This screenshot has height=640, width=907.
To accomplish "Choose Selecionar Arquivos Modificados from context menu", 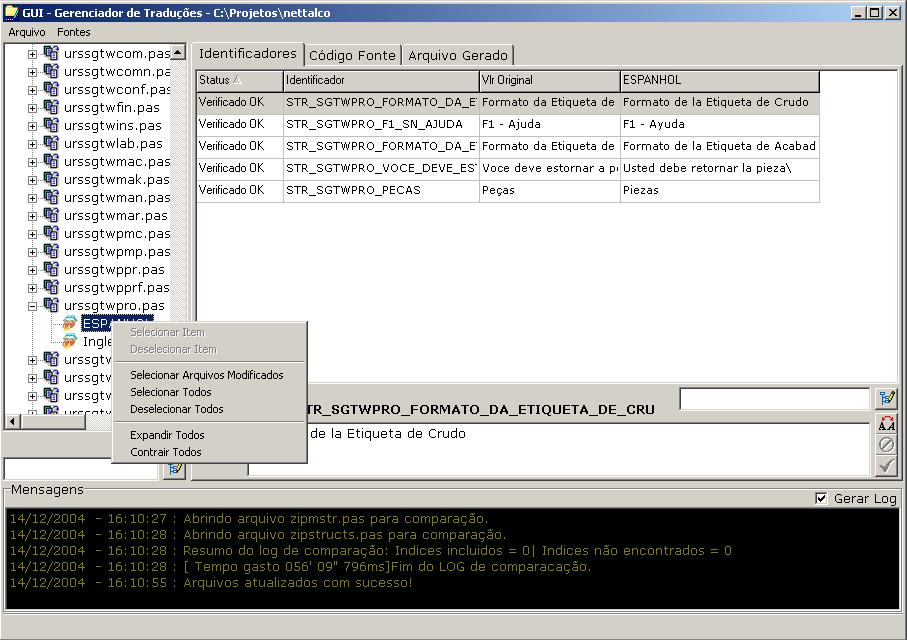I will 207,375.
